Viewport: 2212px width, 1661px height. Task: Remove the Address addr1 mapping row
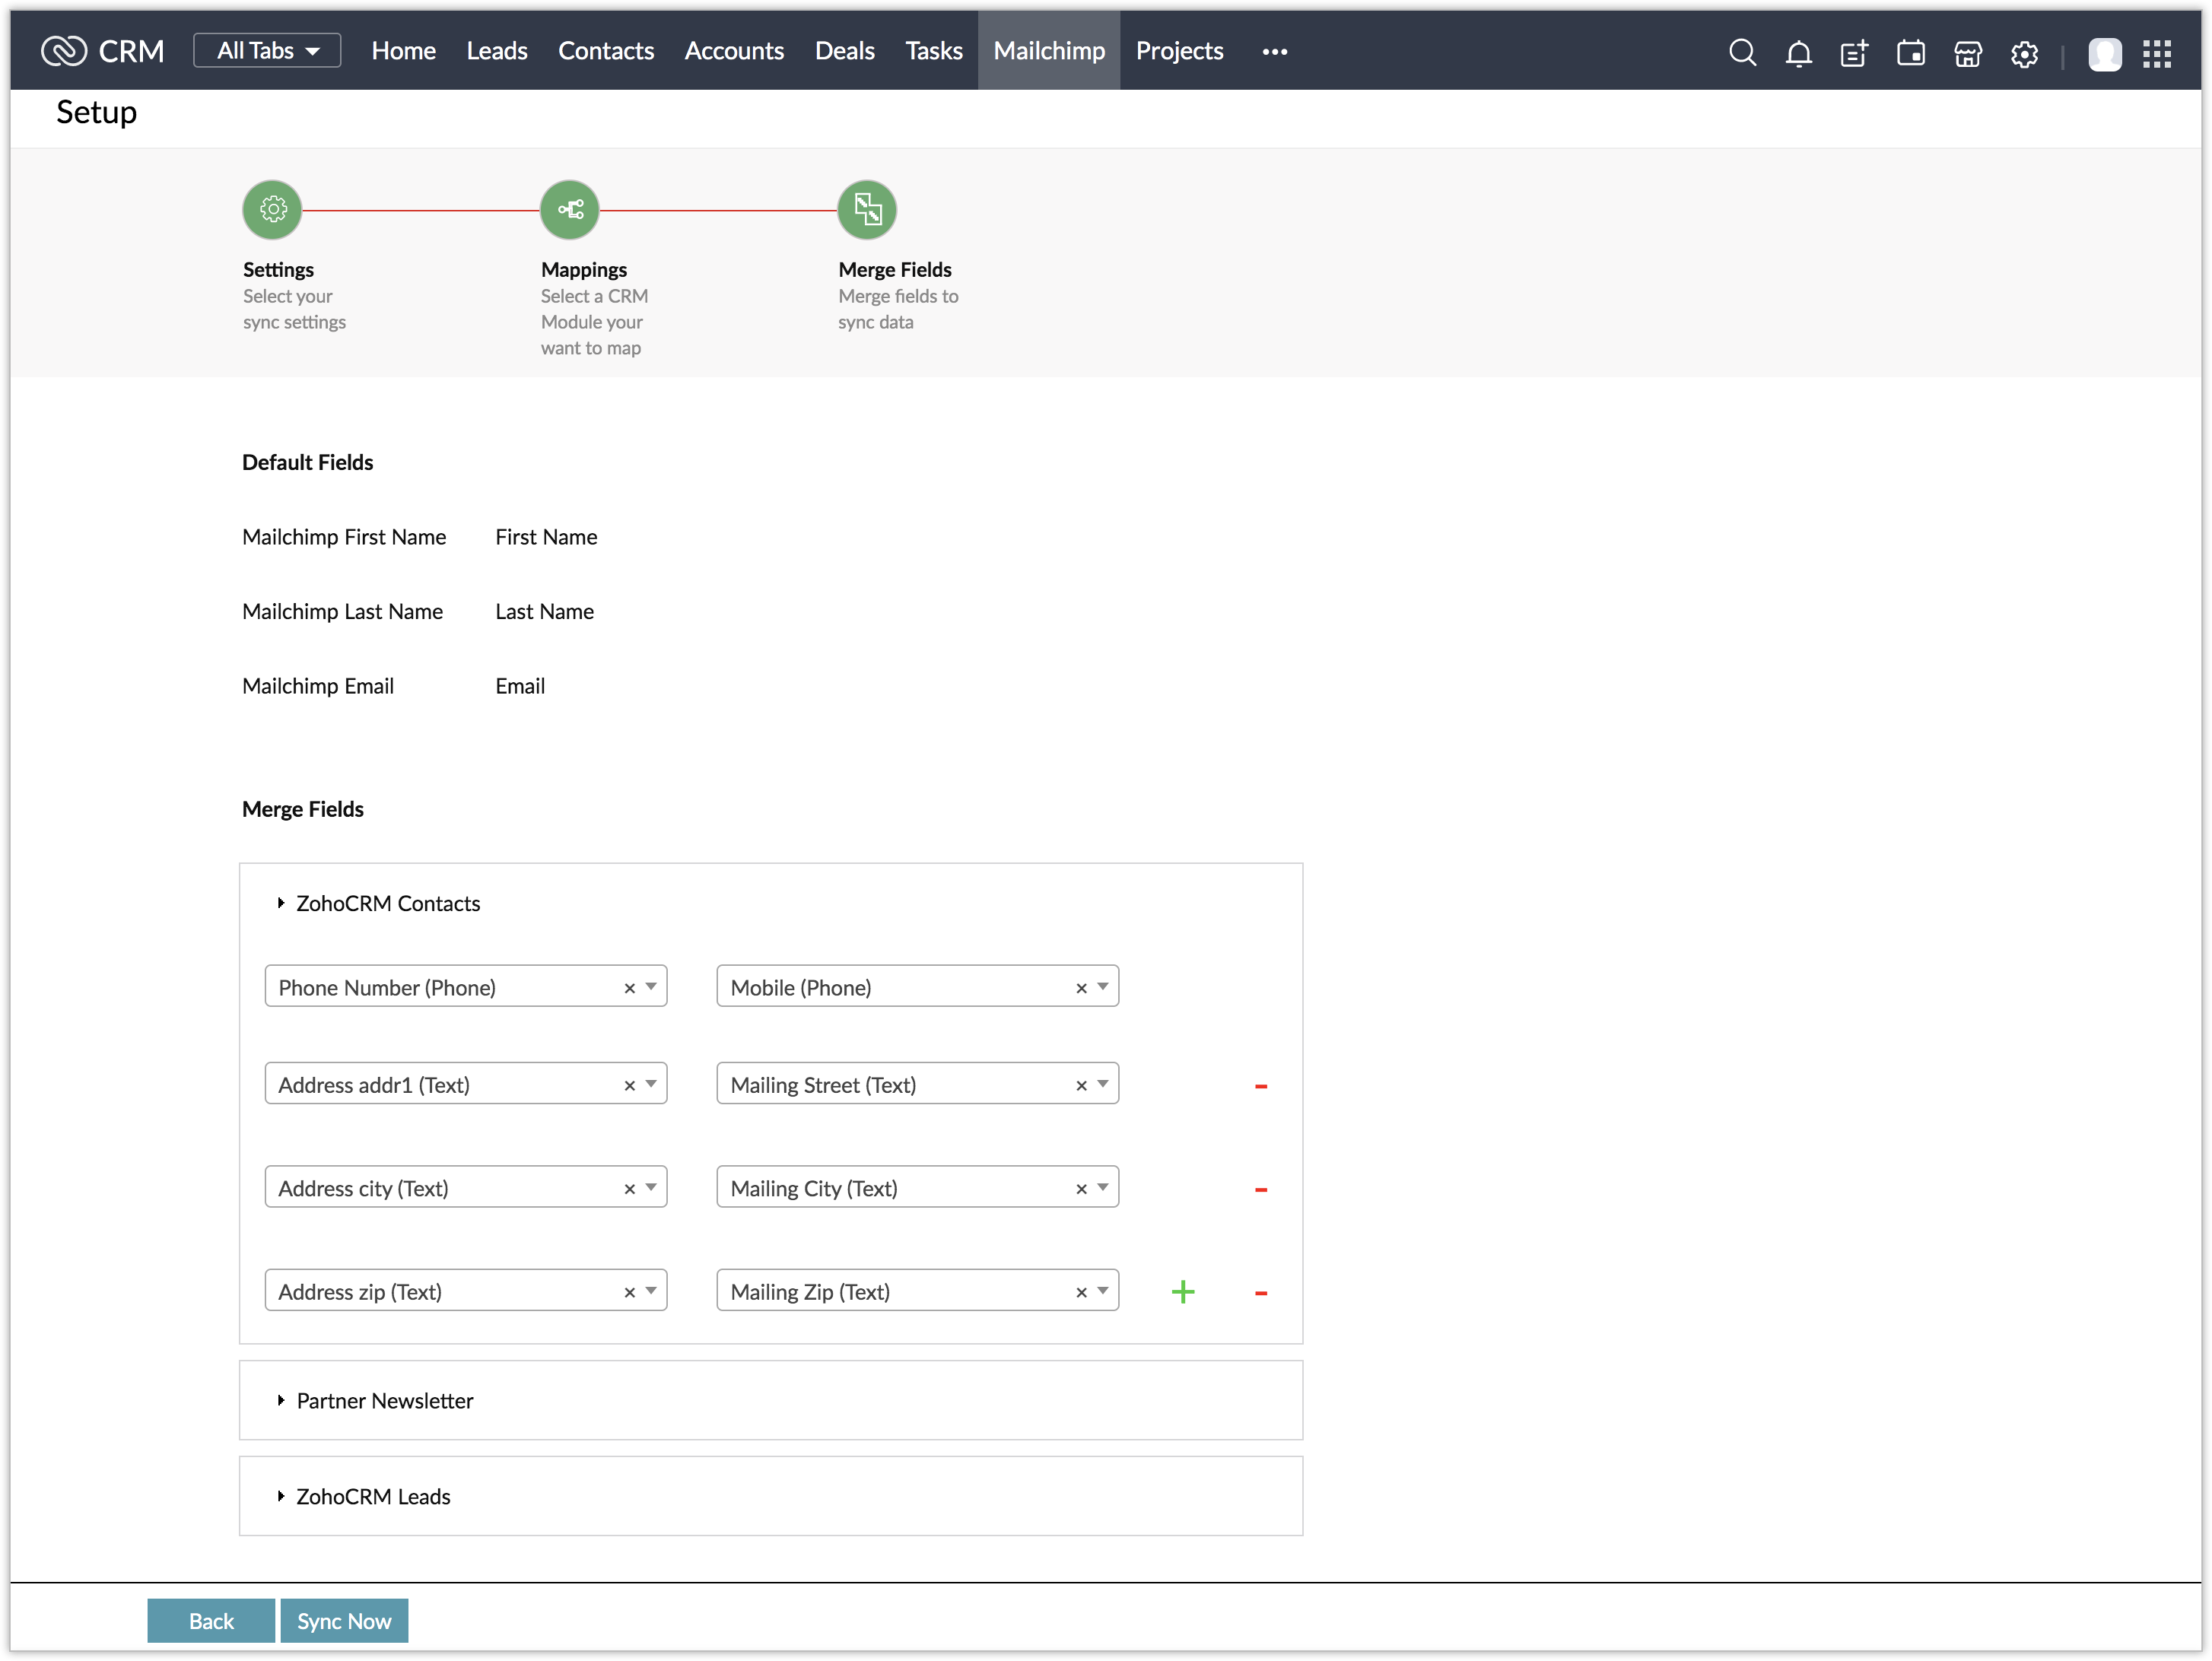(x=1260, y=1086)
